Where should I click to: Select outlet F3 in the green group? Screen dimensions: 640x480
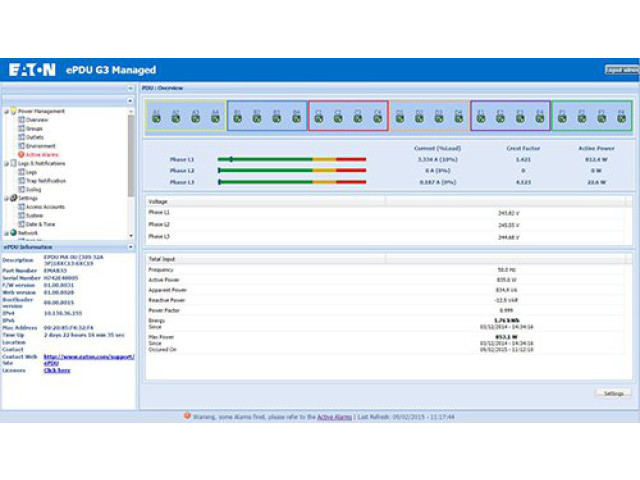tap(602, 118)
